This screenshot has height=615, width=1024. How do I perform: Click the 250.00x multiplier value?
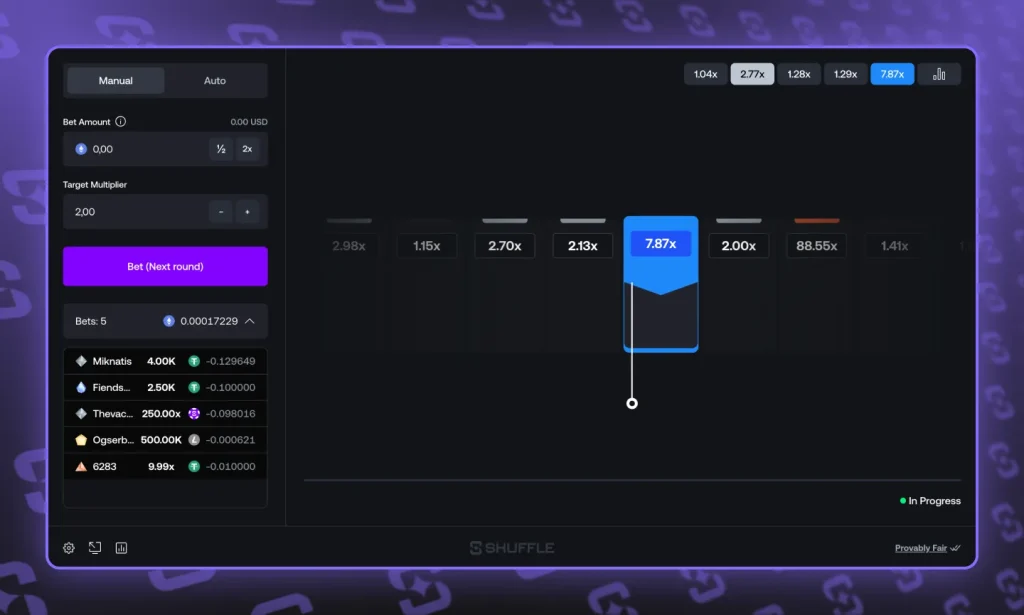(x=161, y=413)
